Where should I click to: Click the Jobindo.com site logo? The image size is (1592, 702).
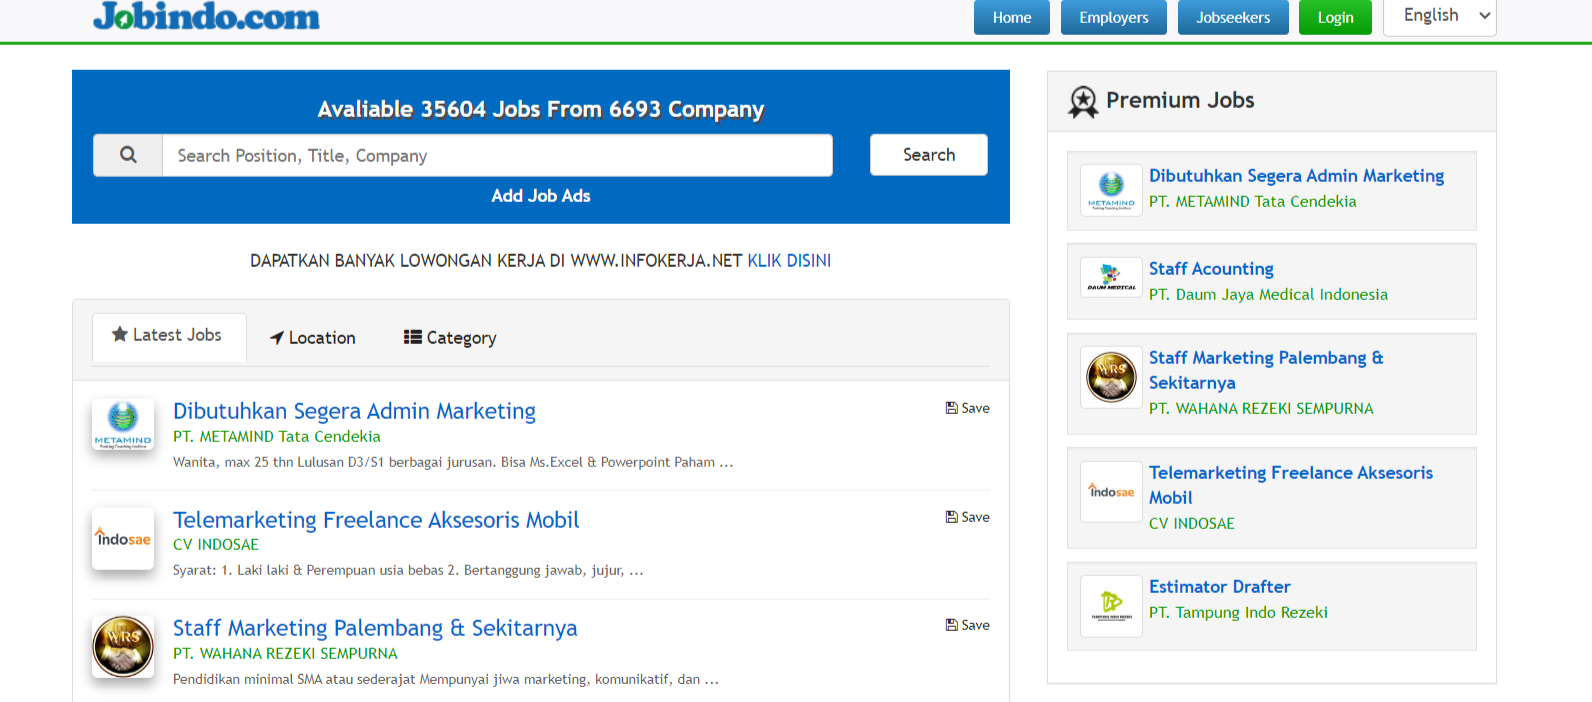[x=206, y=16]
